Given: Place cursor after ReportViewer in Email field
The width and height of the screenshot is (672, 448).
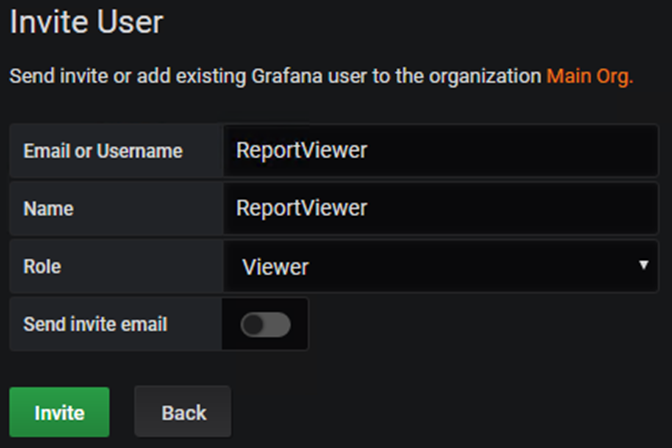Looking at the screenshot, I should click(x=370, y=151).
